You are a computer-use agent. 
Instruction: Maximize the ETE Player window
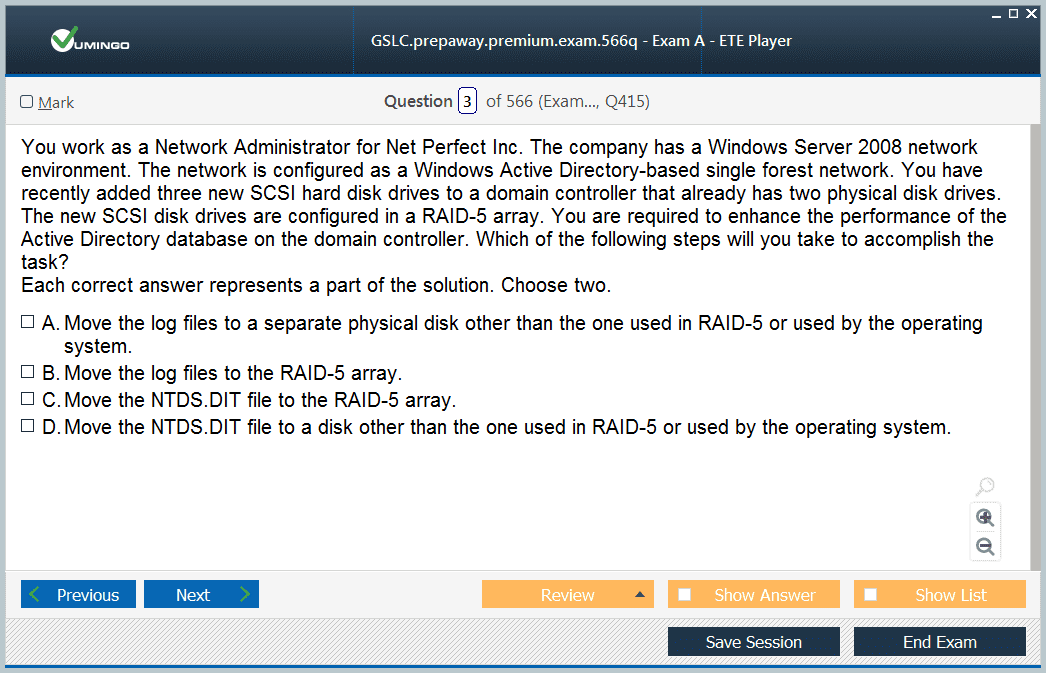click(x=1013, y=13)
